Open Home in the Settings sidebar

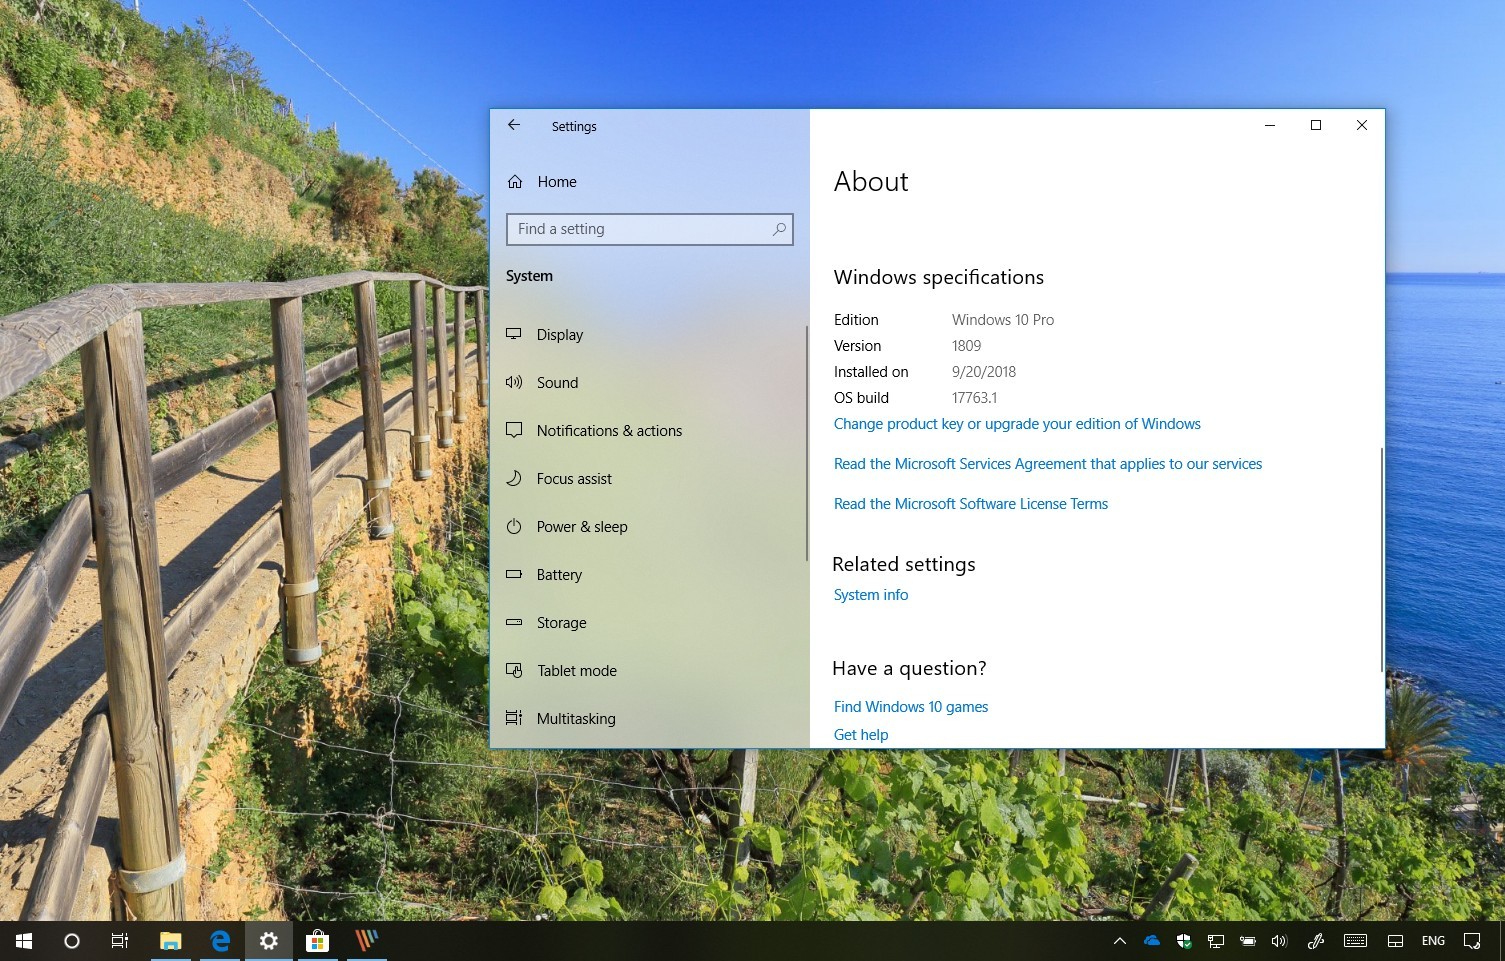coord(557,182)
